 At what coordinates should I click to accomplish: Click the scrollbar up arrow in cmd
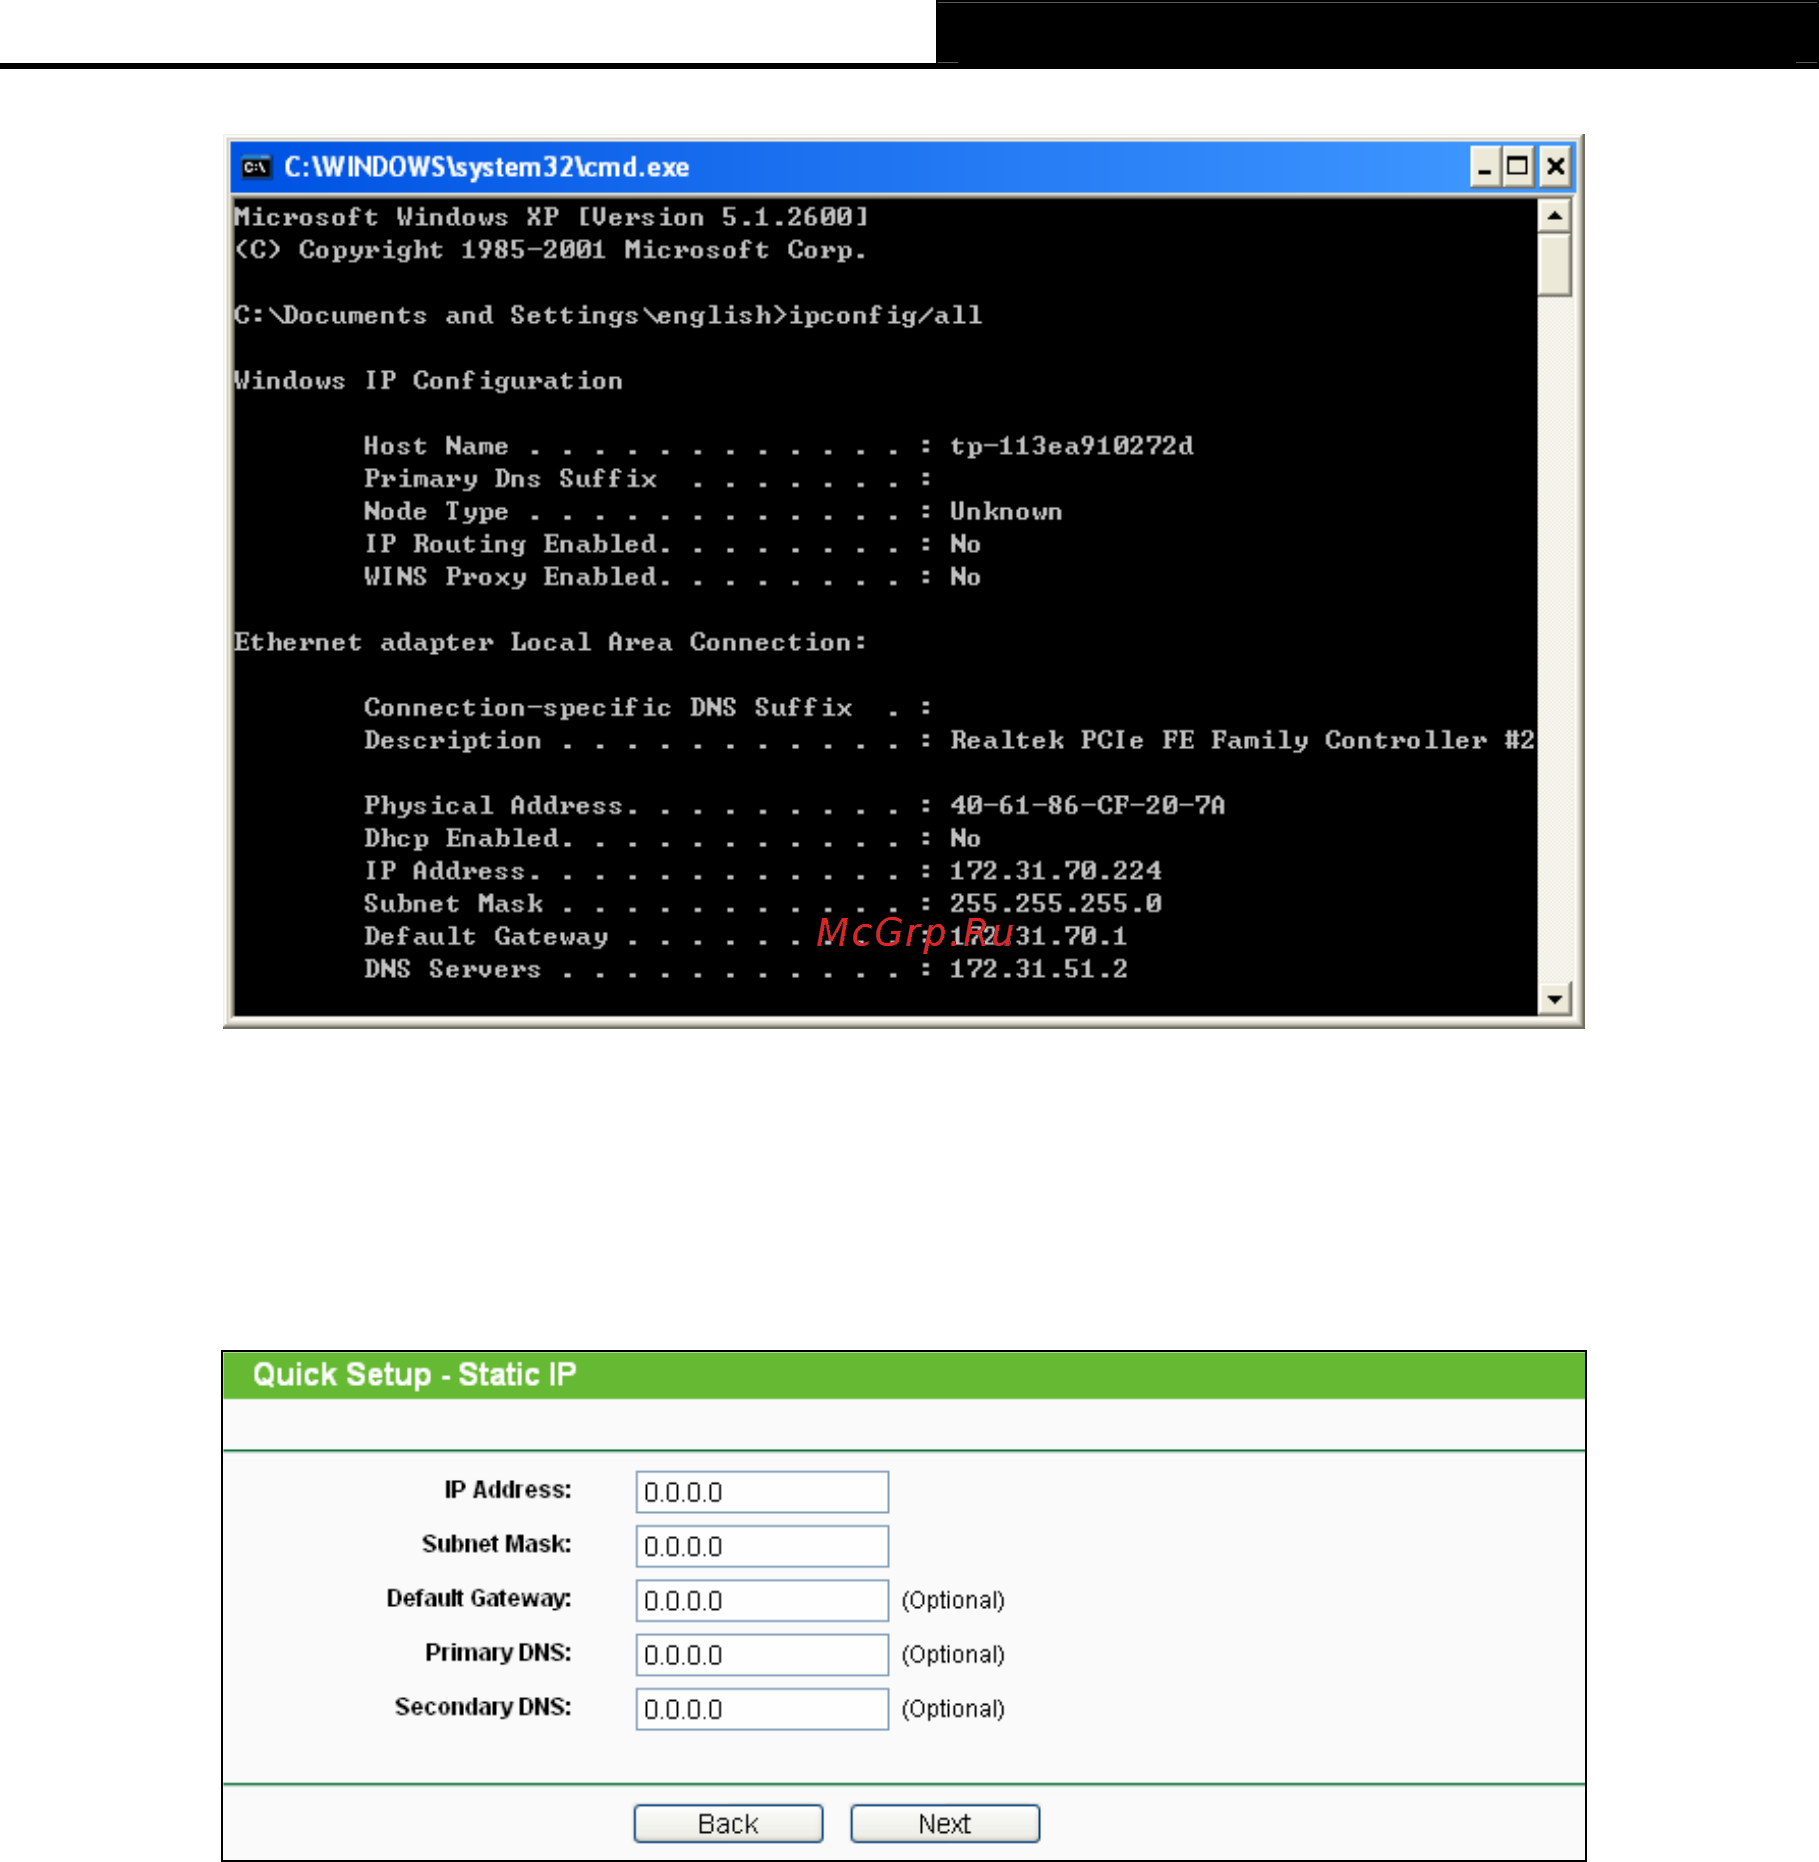[x=1555, y=215]
